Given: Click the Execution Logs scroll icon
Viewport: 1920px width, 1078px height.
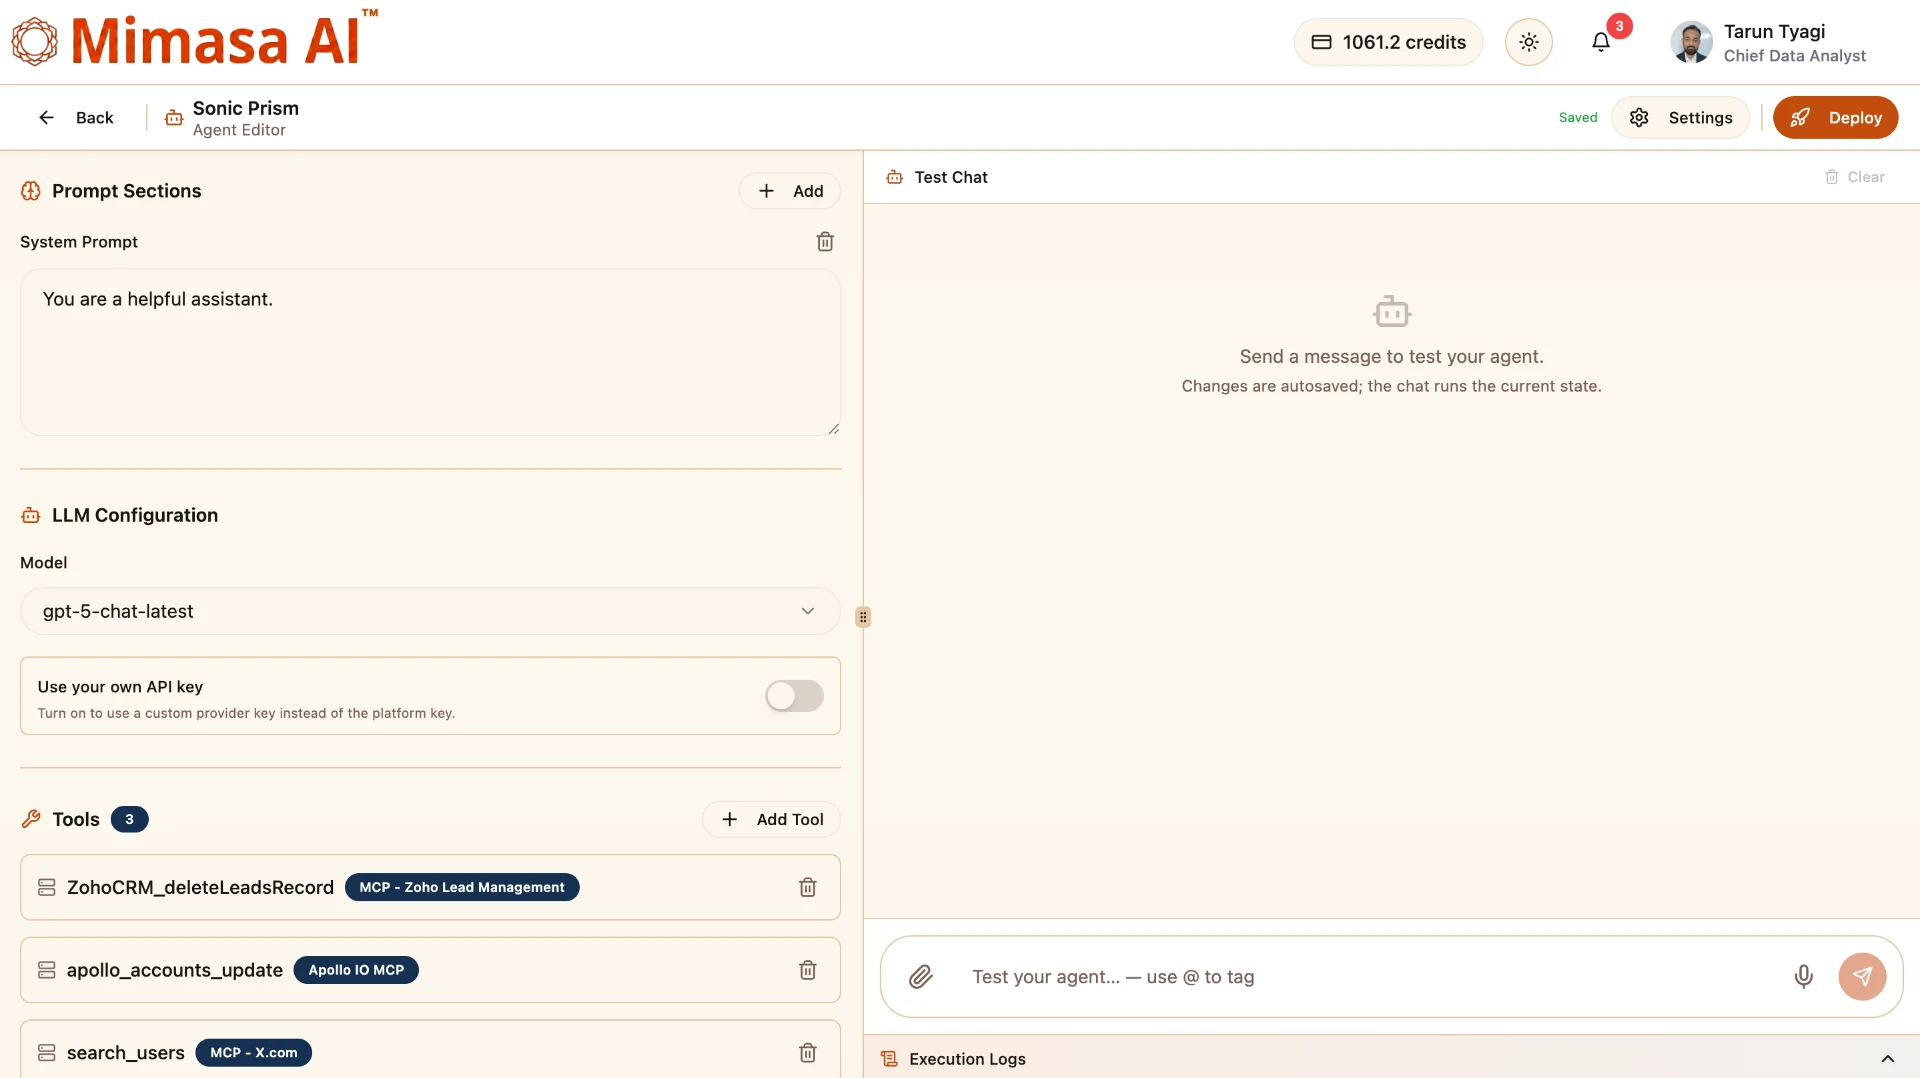Looking at the screenshot, I should [x=889, y=1059].
